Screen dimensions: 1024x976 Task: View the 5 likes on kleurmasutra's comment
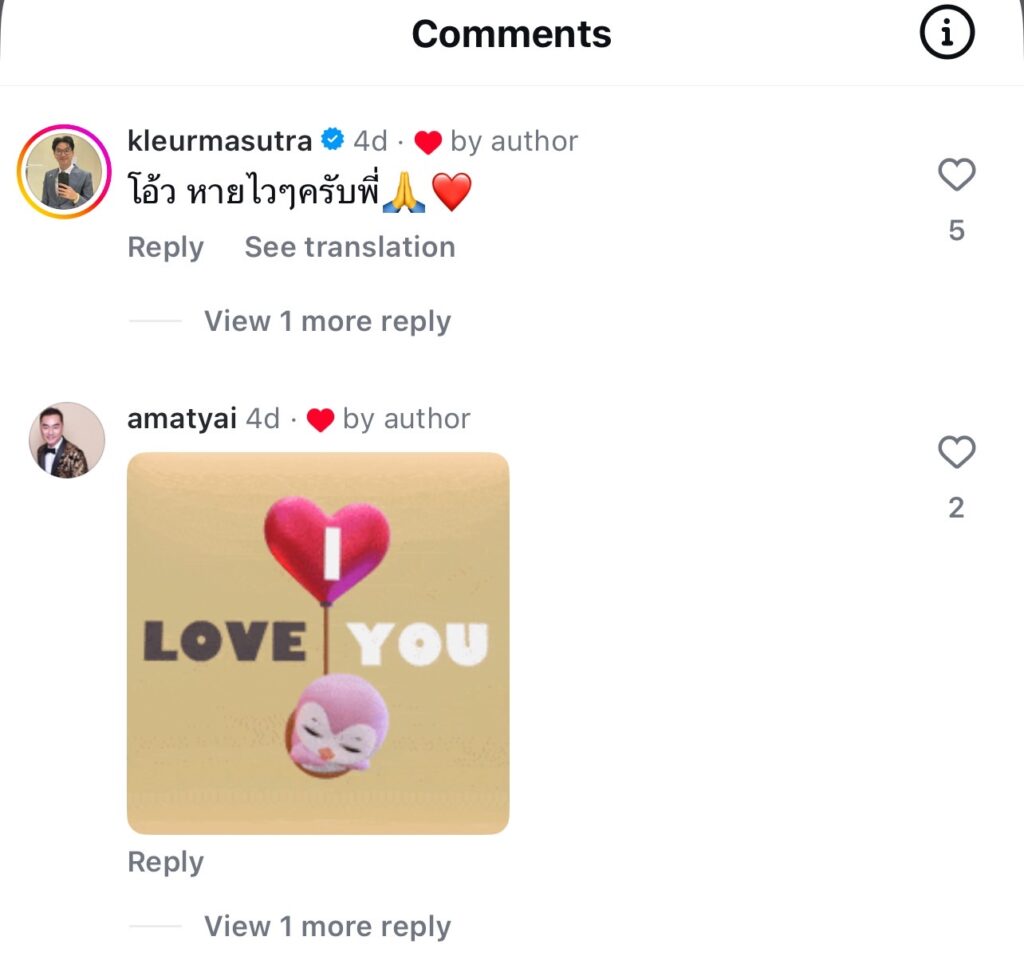pyautogui.click(x=956, y=231)
